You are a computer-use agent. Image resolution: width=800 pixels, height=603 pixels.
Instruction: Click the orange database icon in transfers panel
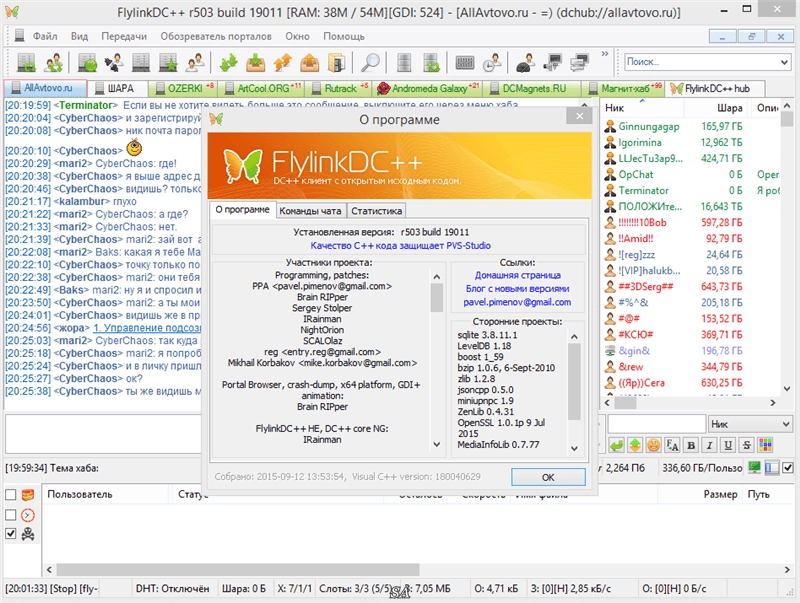[28, 494]
